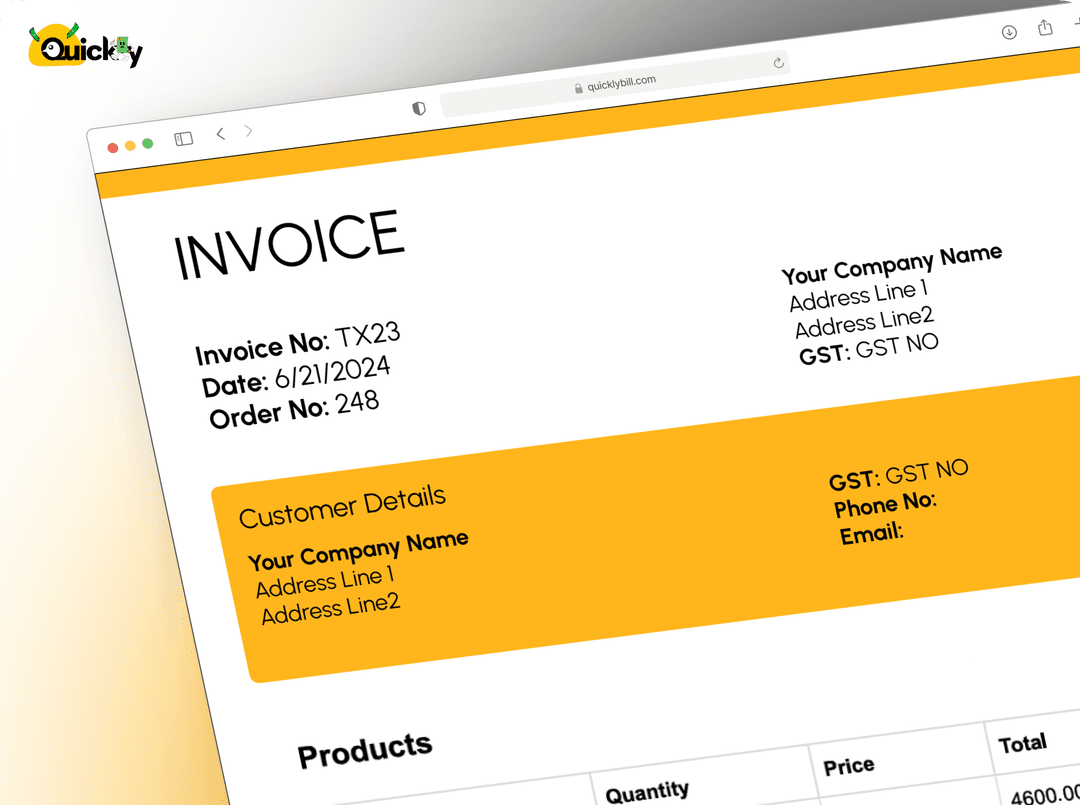Click GST NO in the customer panel
Viewport: 1080px width, 805px height.
point(927,472)
